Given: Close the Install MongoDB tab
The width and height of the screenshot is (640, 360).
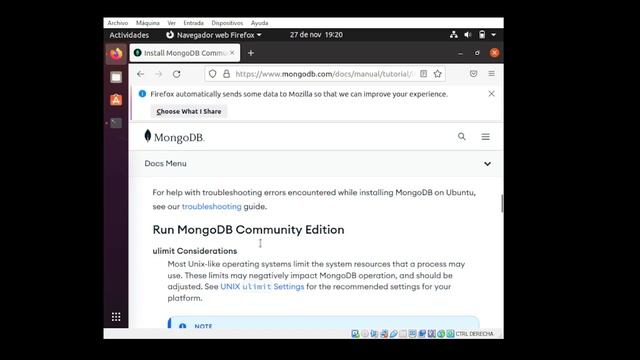Looking at the screenshot, I should 232,53.
